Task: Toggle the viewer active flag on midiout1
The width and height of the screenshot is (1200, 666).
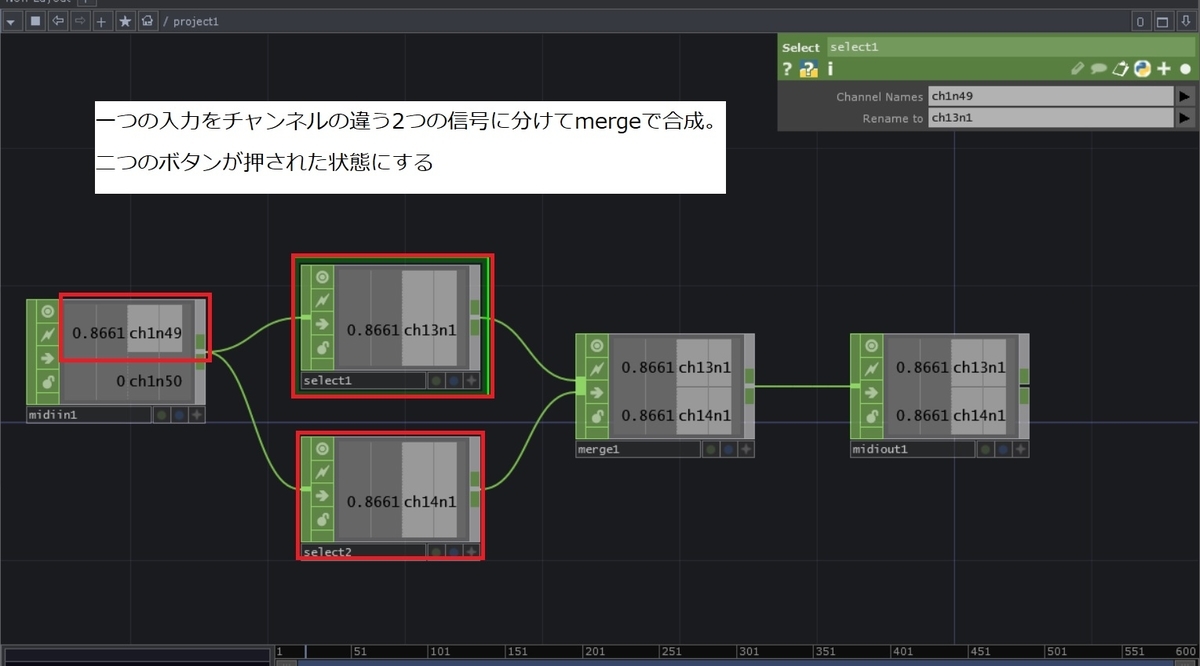Action: click(x=872, y=346)
